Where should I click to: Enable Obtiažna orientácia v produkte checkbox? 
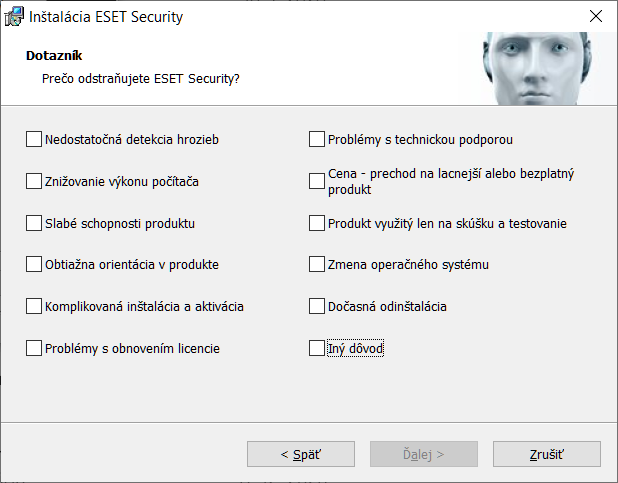pyautogui.click(x=34, y=264)
